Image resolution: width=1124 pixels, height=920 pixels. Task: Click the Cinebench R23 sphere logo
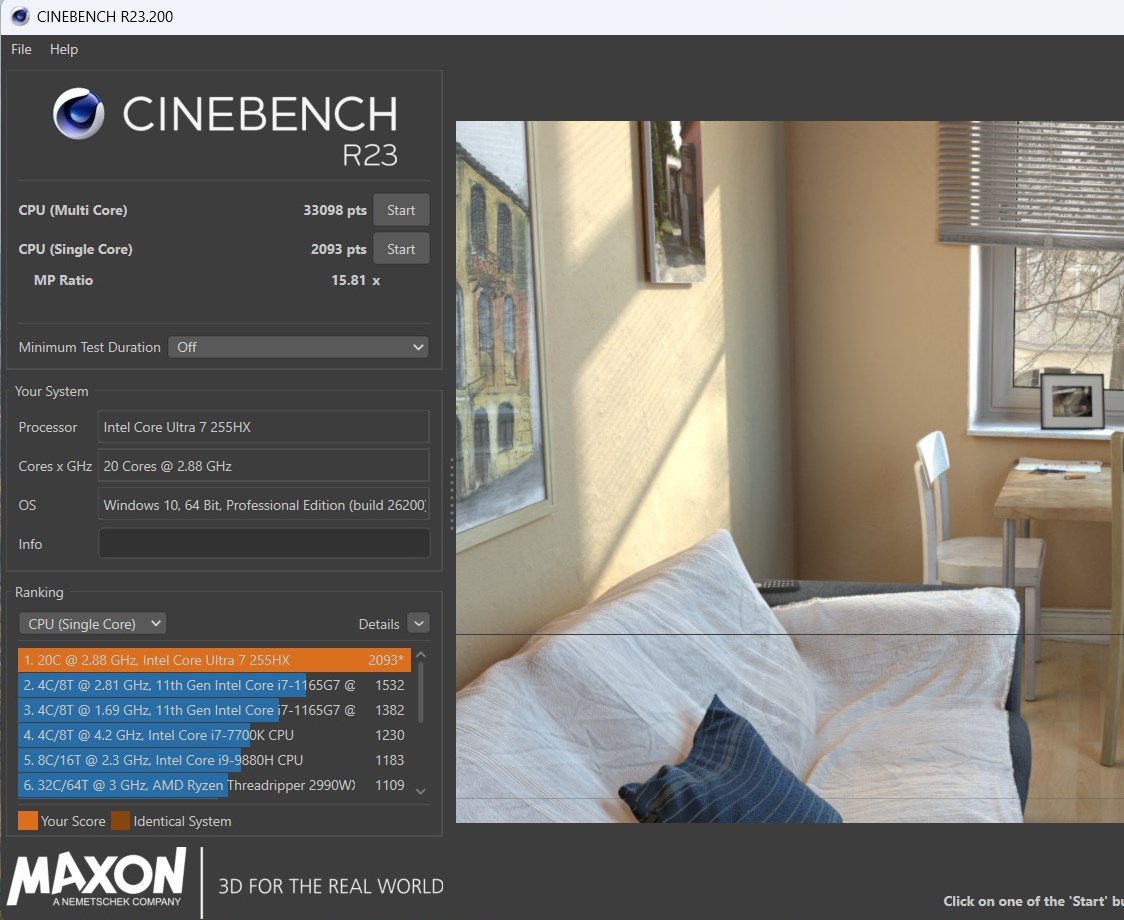coord(79,113)
